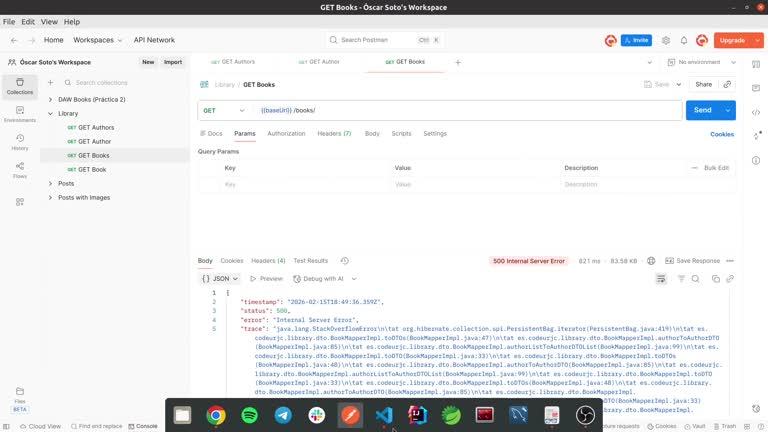Switch to the GET Author tab
768x432 pixels.
coord(319,62)
